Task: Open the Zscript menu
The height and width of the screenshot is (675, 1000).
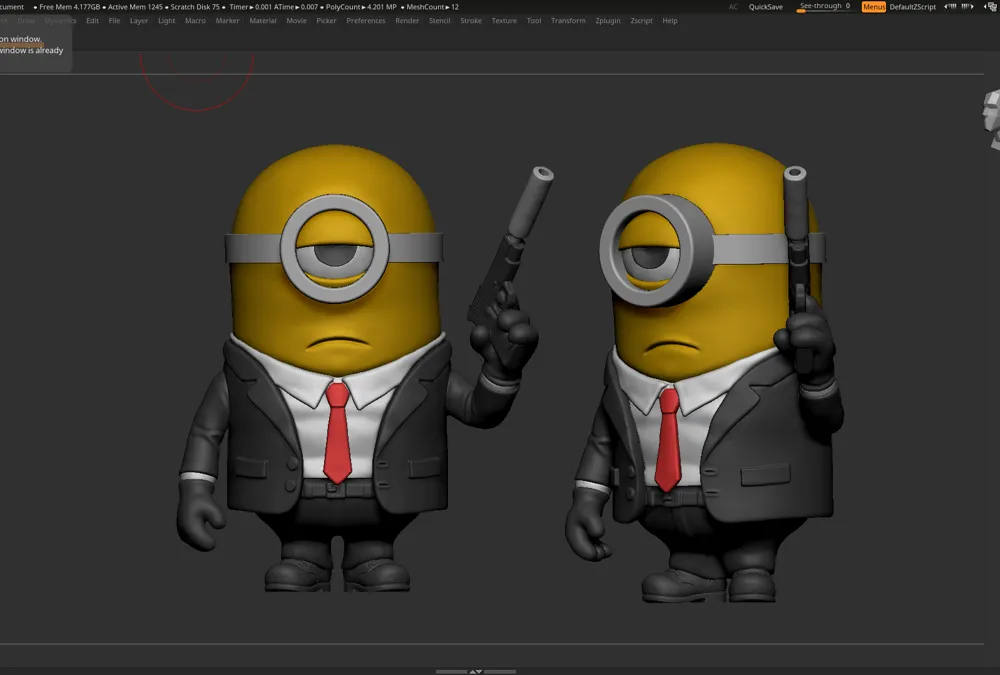Action: tap(641, 20)
